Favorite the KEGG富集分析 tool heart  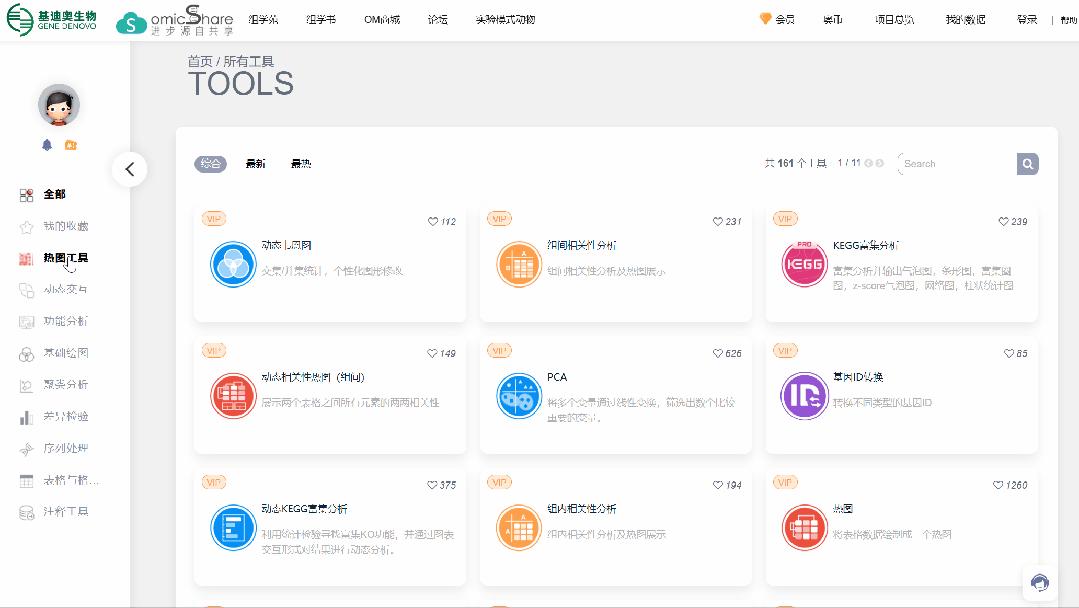coord(1002,222)
